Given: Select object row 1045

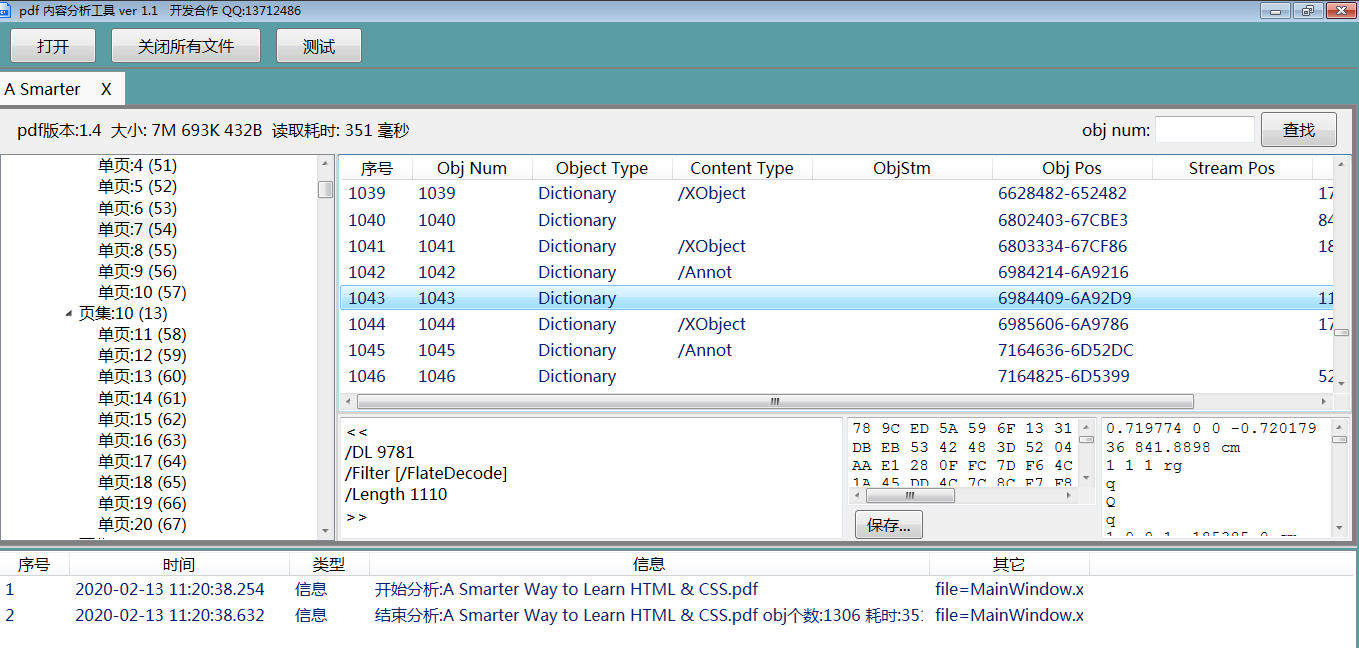Looking at the screenshot, I should click(x=836, y=350).
